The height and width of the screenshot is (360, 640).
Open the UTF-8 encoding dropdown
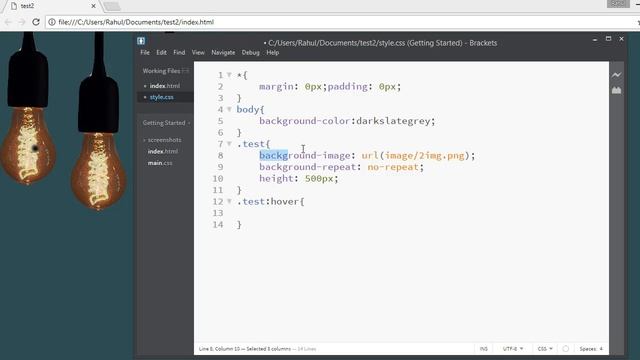[513, 349]
